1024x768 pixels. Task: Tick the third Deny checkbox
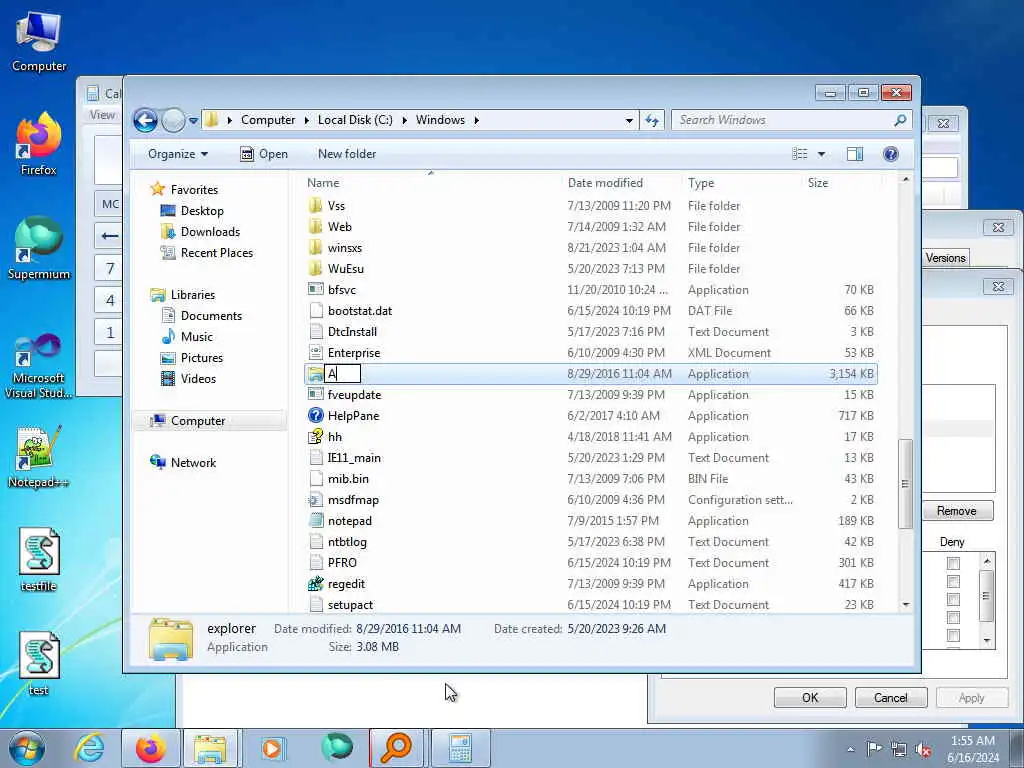click(x=953, y=600)
